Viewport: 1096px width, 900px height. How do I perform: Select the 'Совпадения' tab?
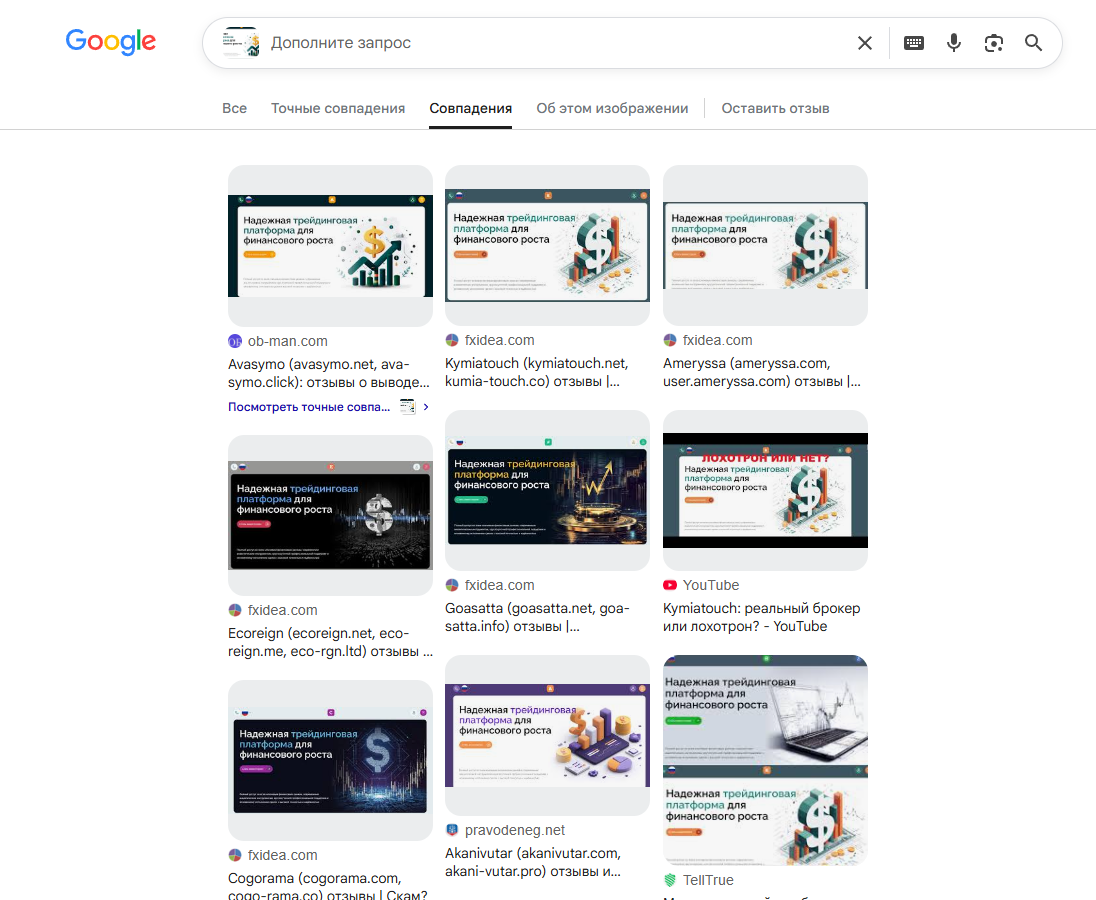click(x=470, y=108)
